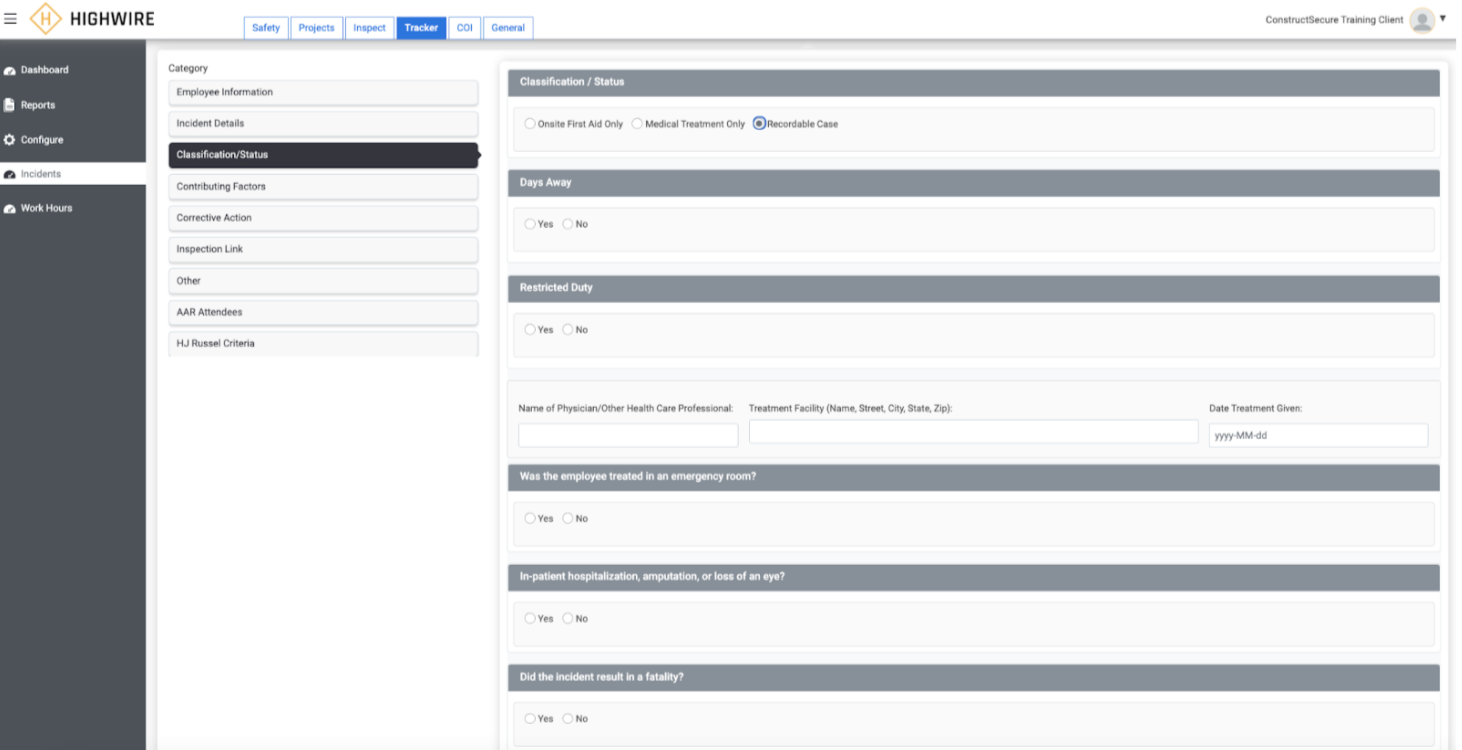Click the Work Hours gauge icon
Viewport: 1462px width, 750px height.
(10, 209)
